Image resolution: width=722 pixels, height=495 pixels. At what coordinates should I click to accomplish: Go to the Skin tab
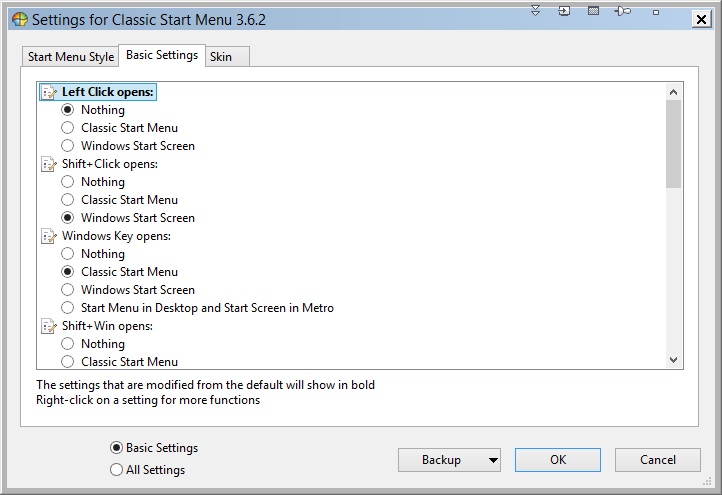pos(227,57)
